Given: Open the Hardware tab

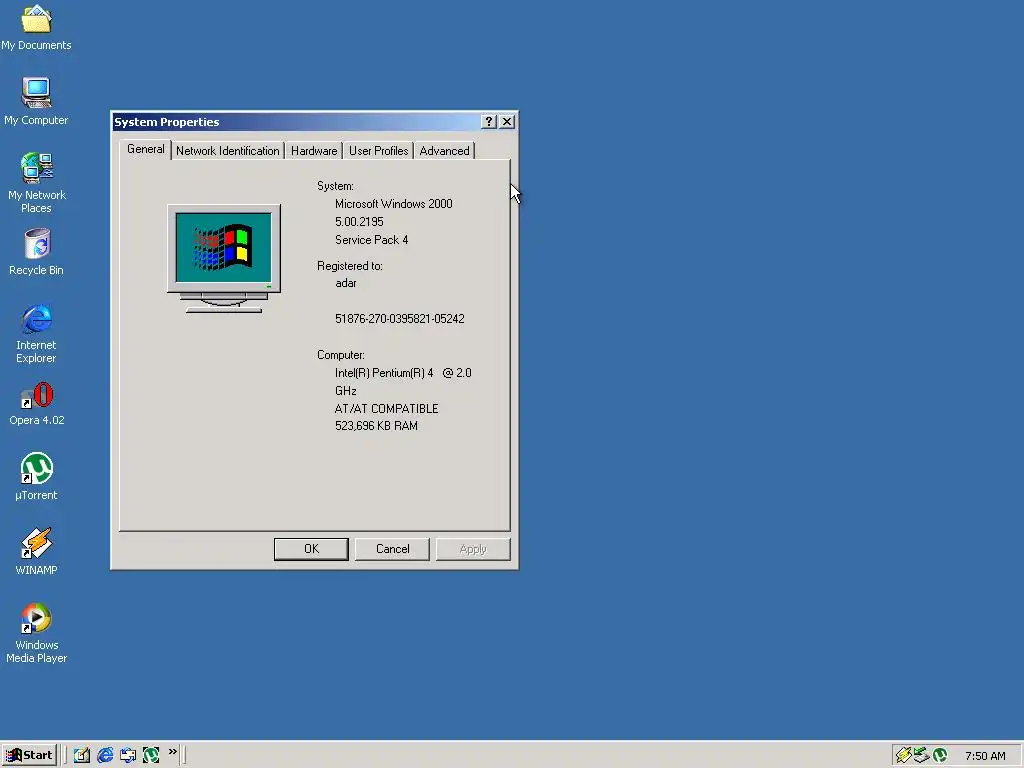Looking at the screenshot, I should [x=314, y=151].
